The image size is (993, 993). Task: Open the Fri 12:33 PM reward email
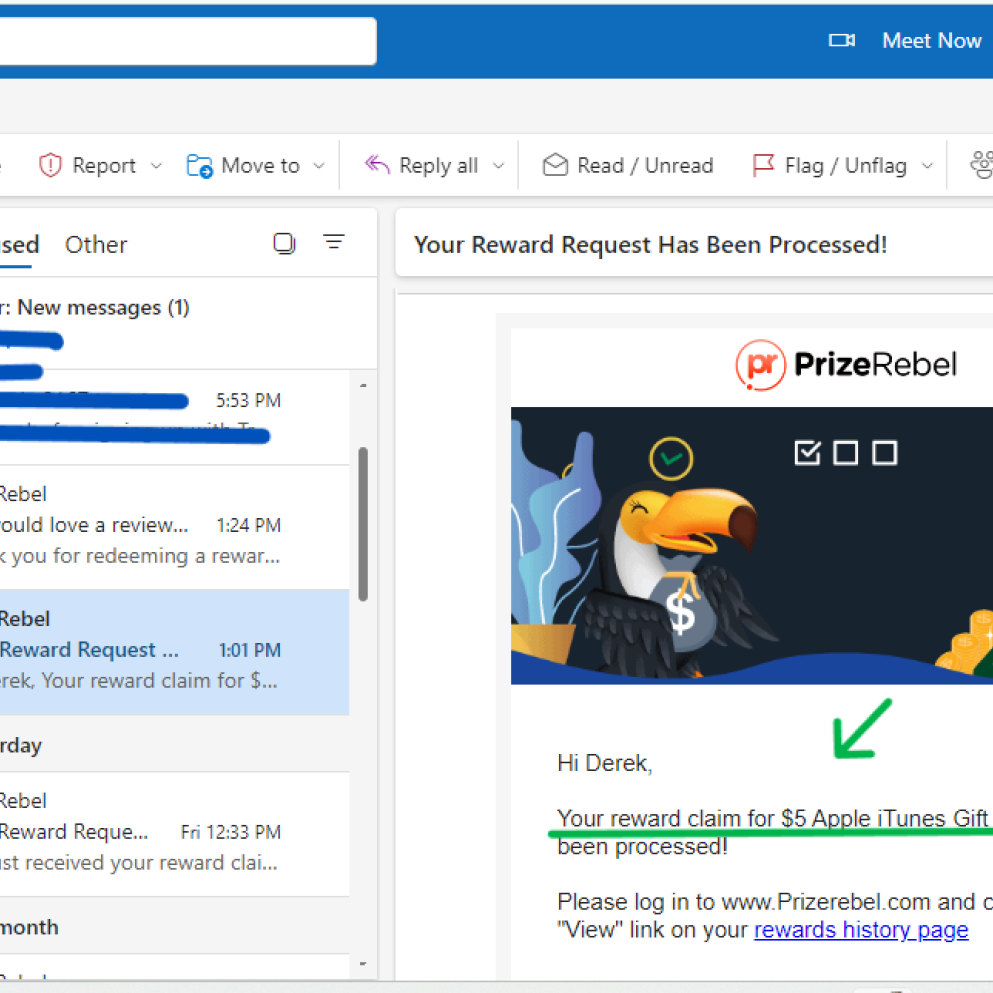[140, 832]
